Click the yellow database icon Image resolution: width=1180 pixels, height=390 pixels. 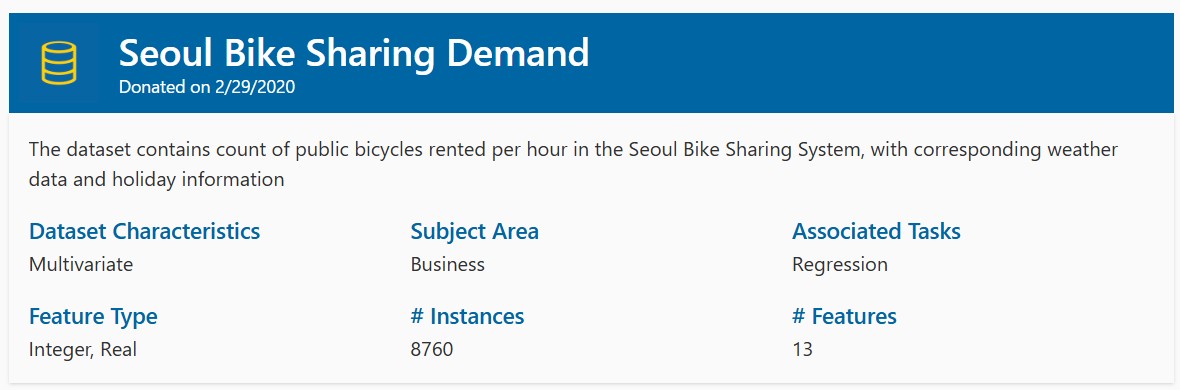point(59,62)
